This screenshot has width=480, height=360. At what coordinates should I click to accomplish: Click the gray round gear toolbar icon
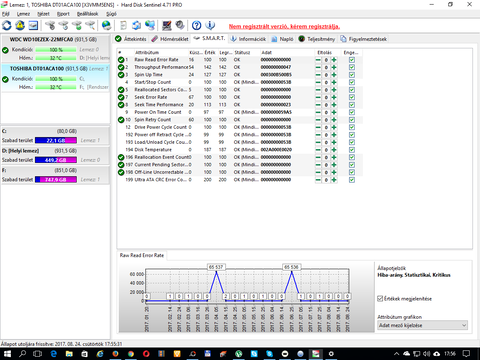click(x=180, y=25)
